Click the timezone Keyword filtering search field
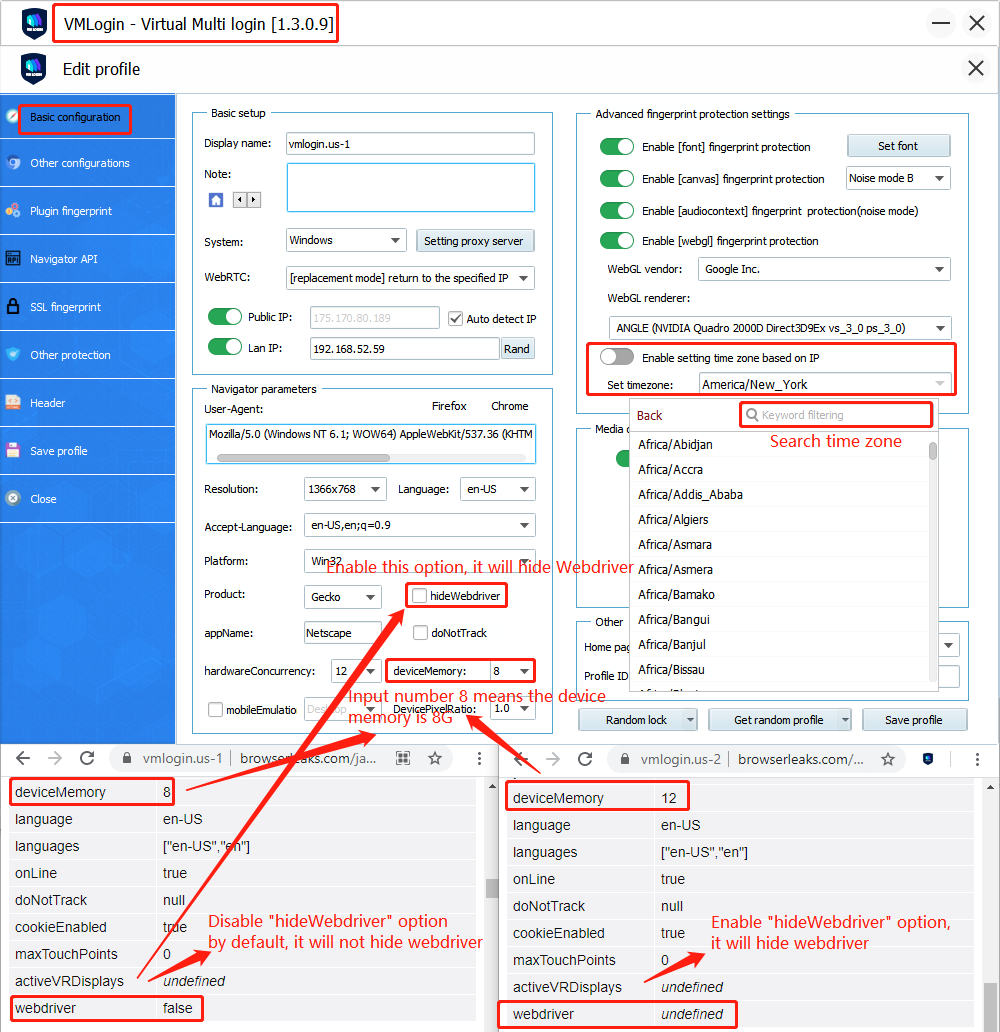The image size is (1000, 1032). (x=836, y=414)
